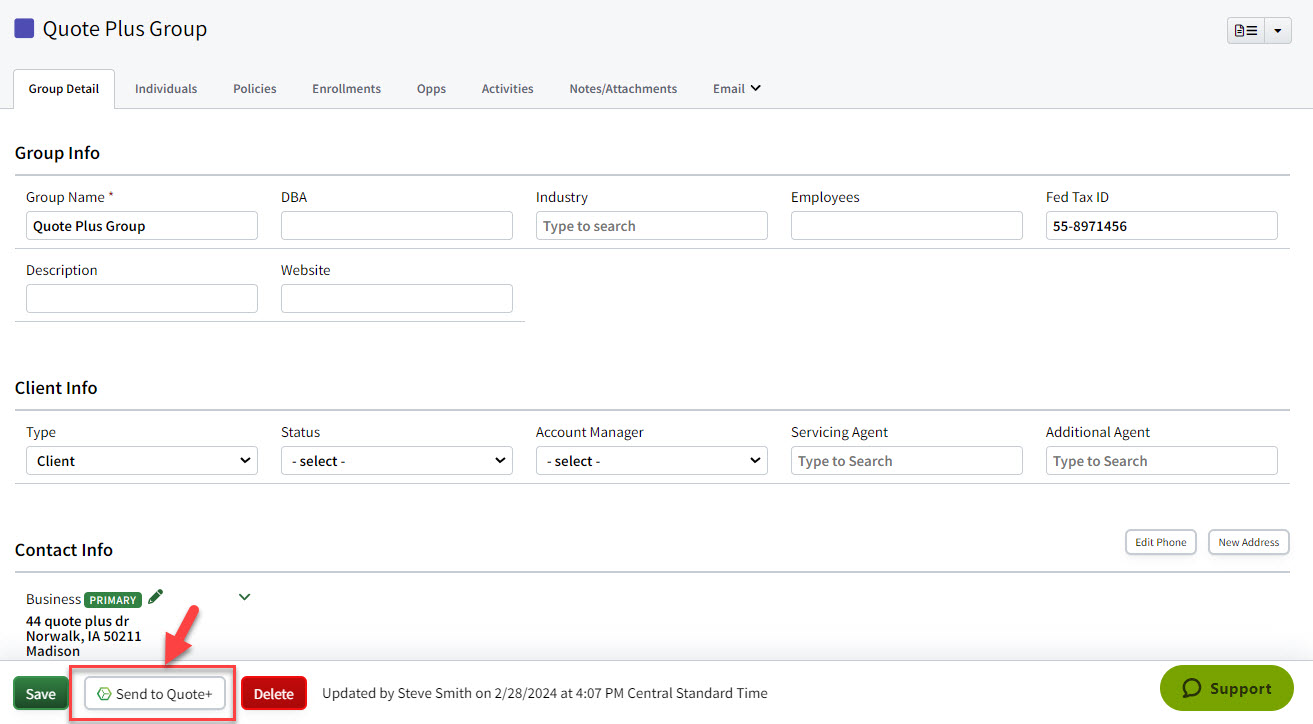Viewport: 1313px width, 724px height.
Task: Open the Client Type dropdown
Action: click(141, 460)
